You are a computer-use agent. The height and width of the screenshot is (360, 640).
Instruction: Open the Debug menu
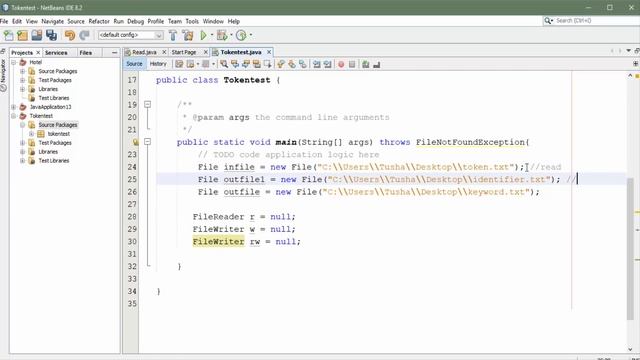[x=136, y=21]
